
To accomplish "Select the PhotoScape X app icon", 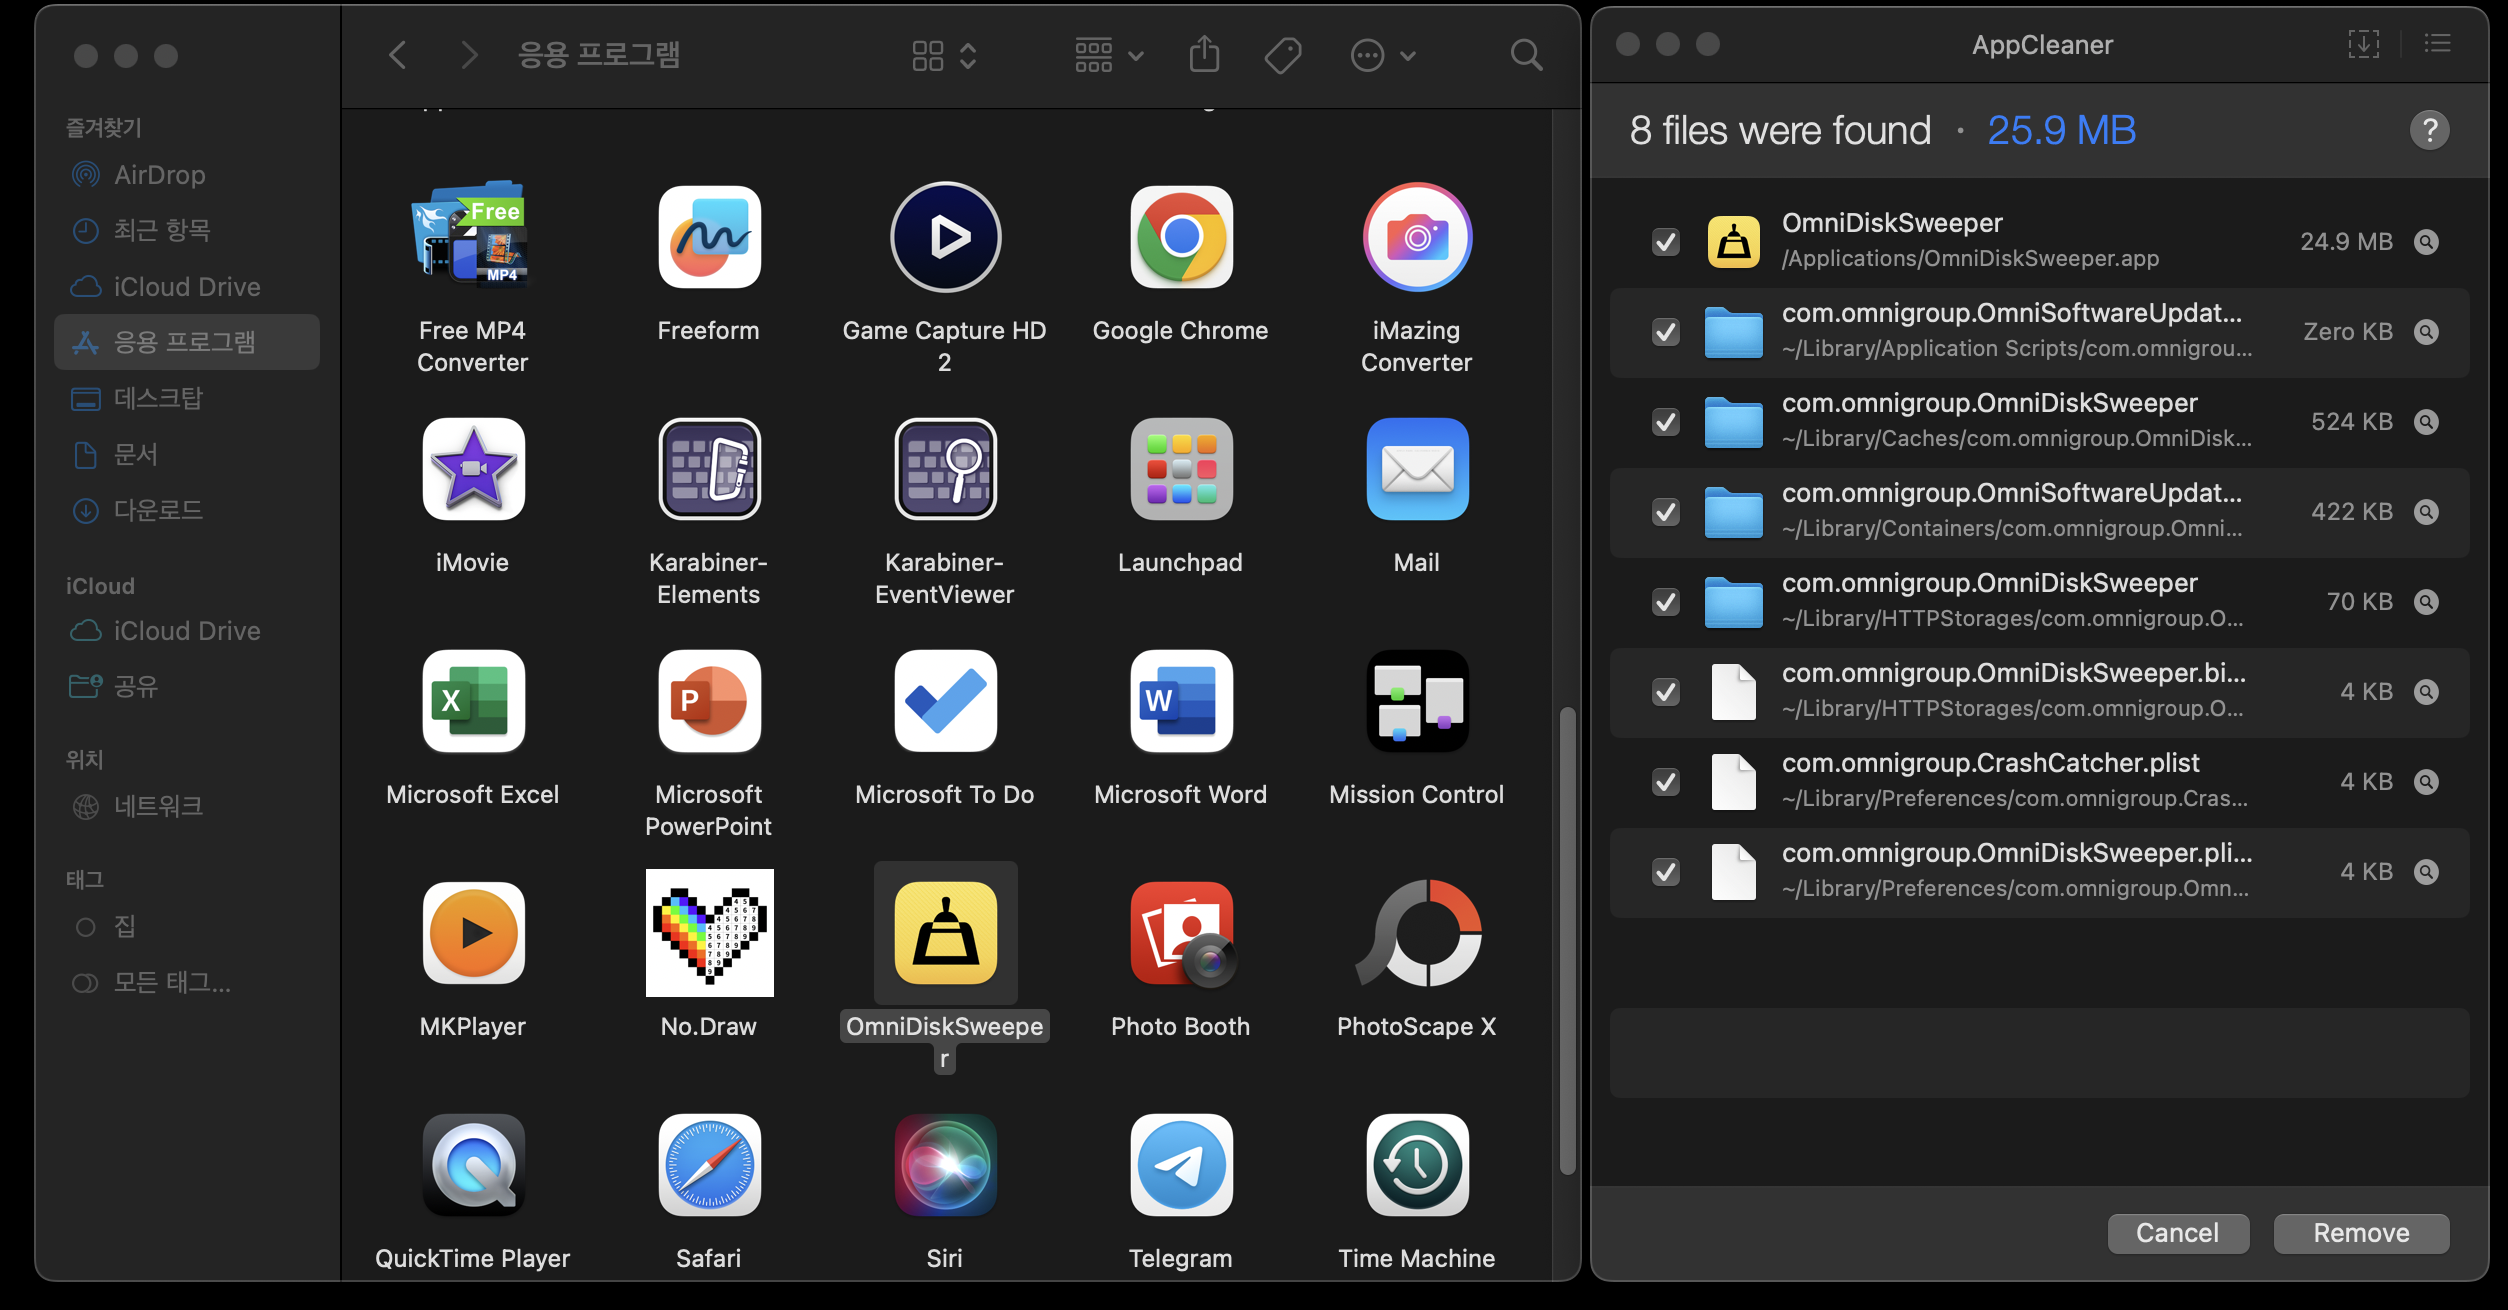I will (x=1417, y=934).
